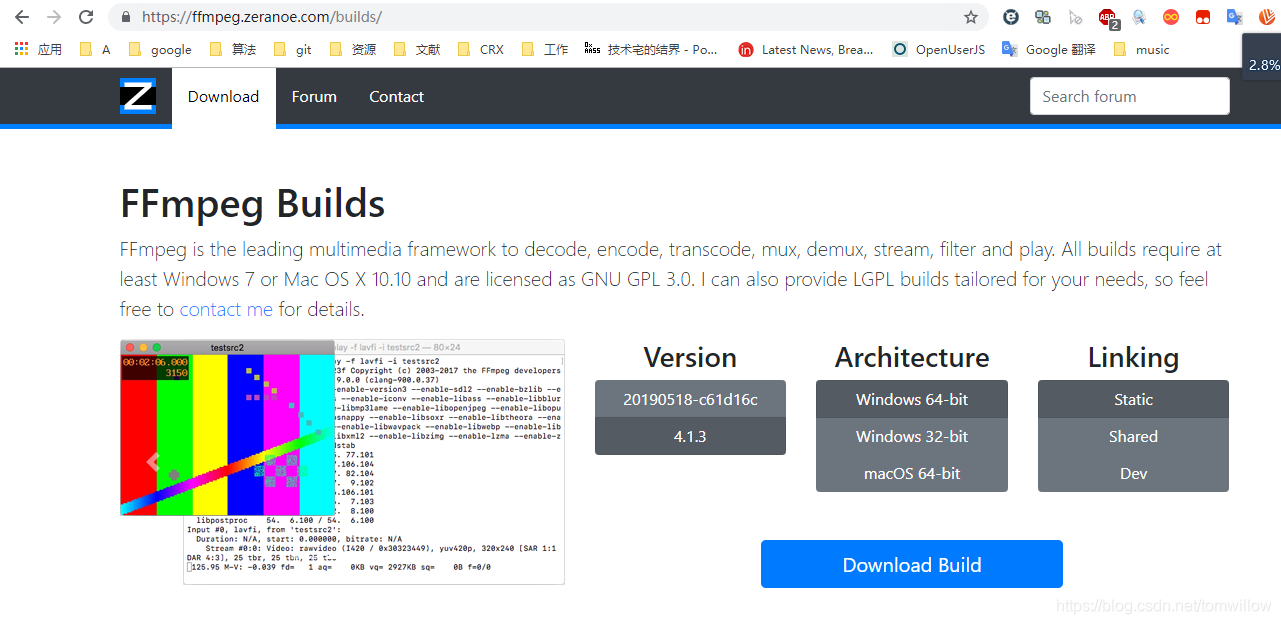Image resolution: width=1281 pixels, height=624 pixels.
Task: Open the OpenUserJS bookmark
Action: click(x=939, y=49)
